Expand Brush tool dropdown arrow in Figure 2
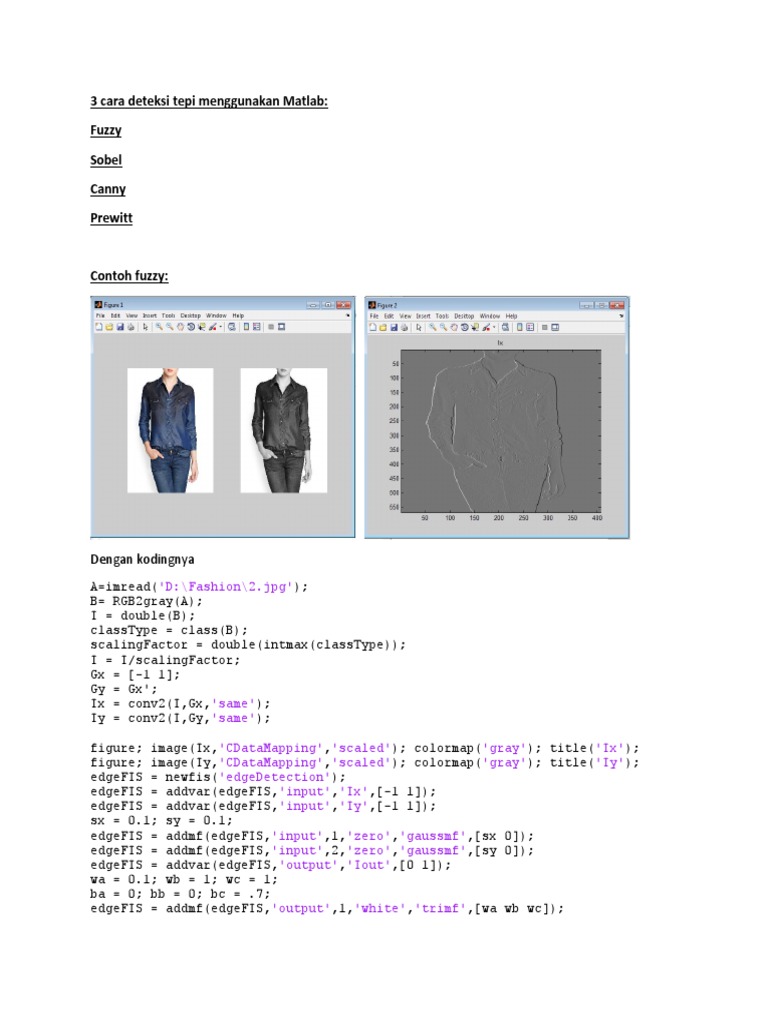This screenshot has width=768, height=1024. tap(494, 327)
